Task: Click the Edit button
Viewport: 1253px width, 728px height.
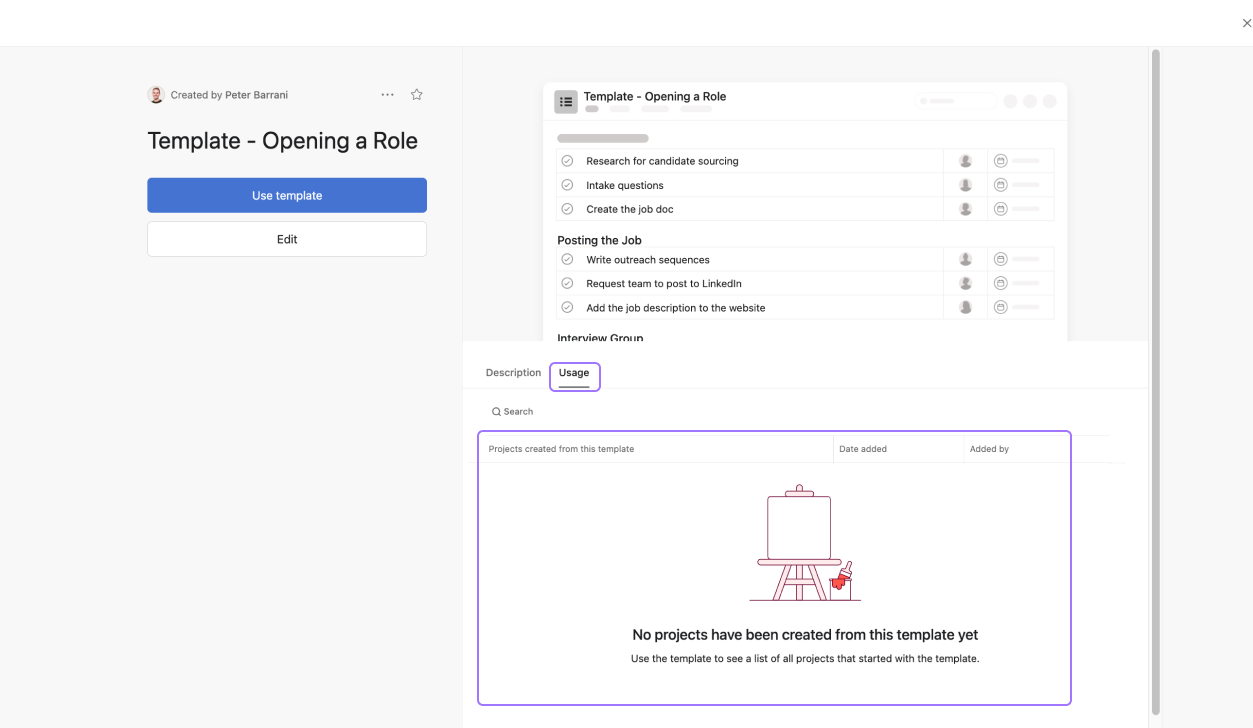Action: click(287, 239)
